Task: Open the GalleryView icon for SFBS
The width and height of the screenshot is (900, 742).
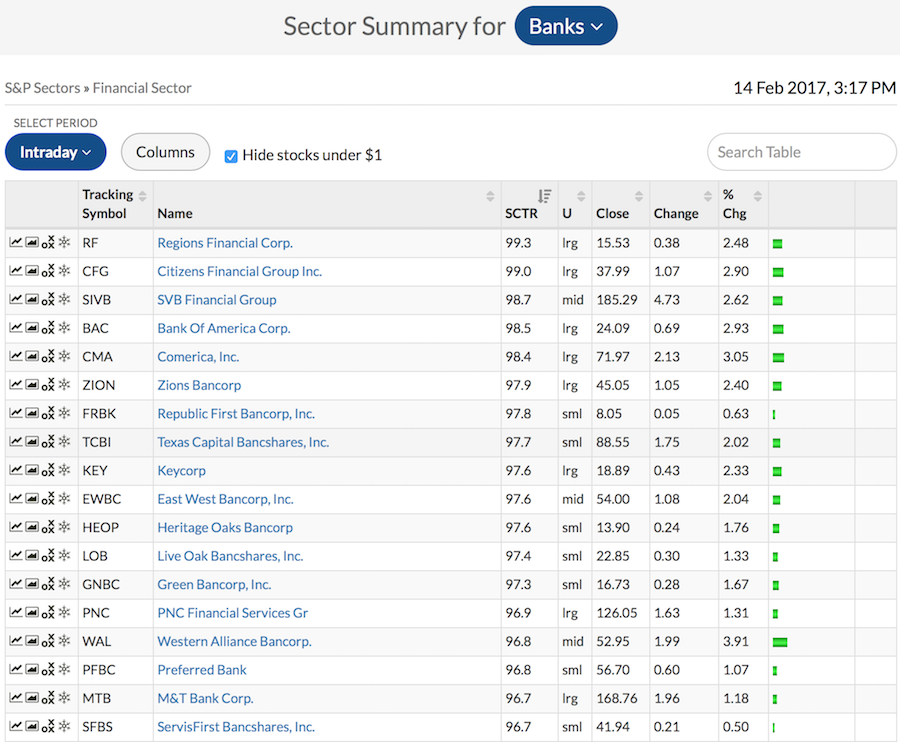Action: point(32,726)
